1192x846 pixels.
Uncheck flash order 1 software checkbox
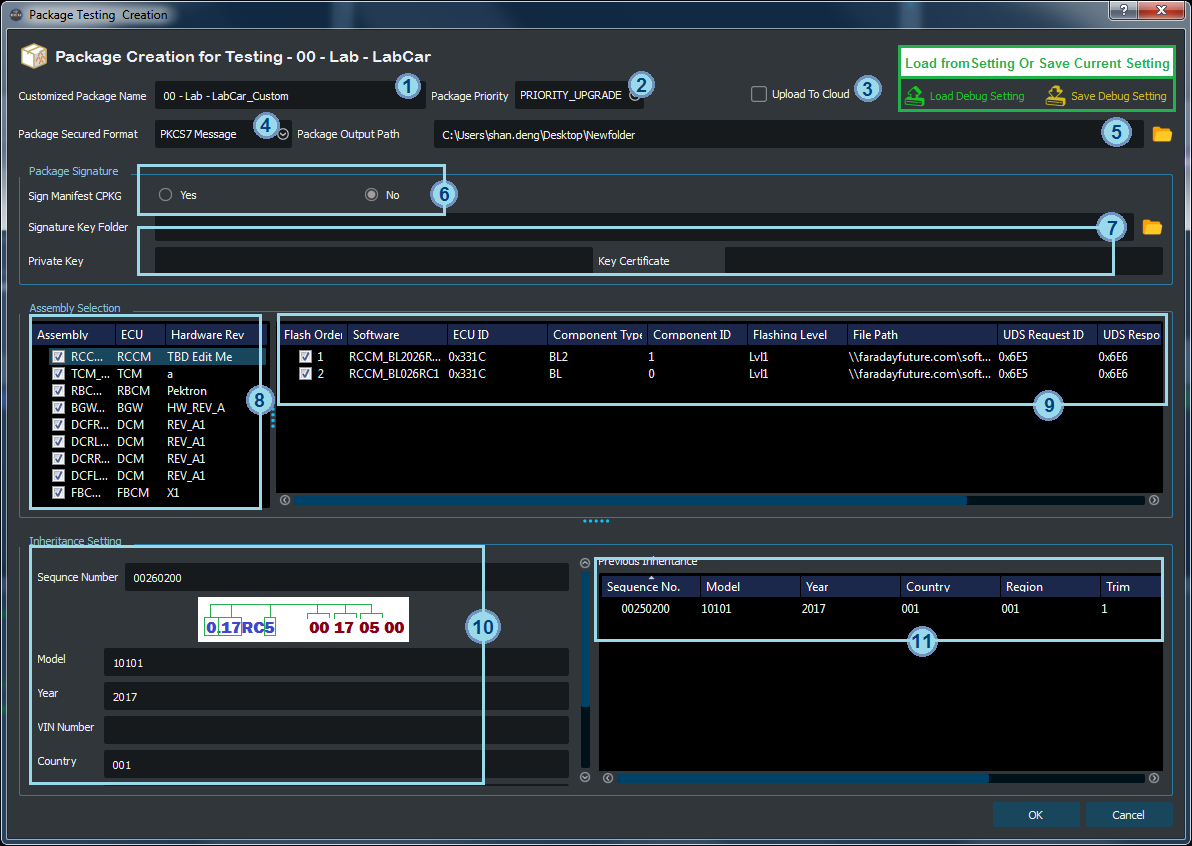(306, 356)
